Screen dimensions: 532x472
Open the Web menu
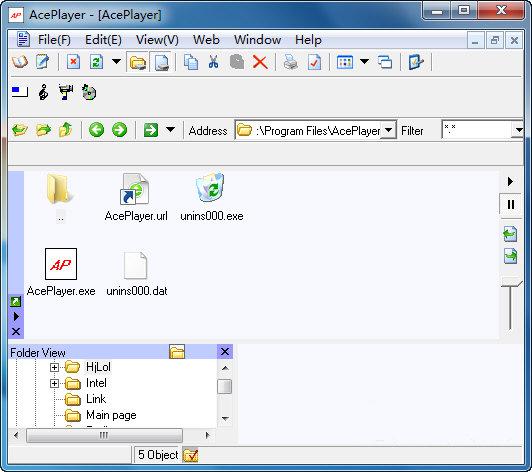click(206, 40)
